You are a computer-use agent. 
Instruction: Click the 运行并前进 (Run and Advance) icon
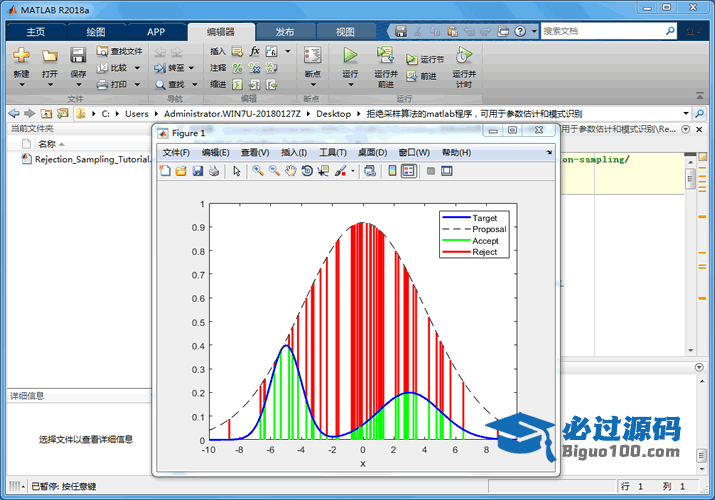(x=385, y=55)
